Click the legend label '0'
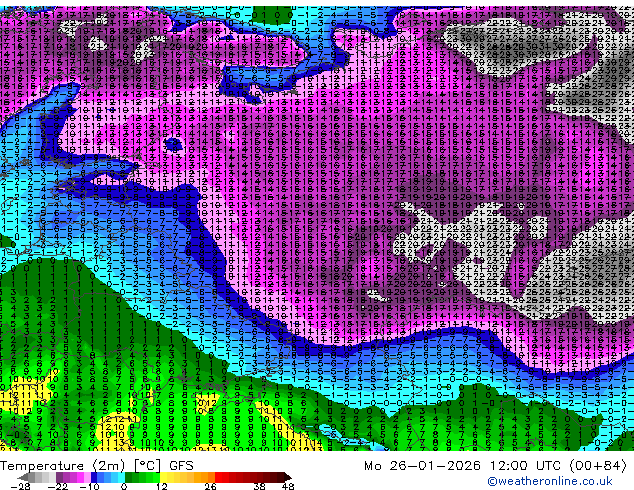Image resolution: width=634 pixels, height=490 pixels. 124,486
